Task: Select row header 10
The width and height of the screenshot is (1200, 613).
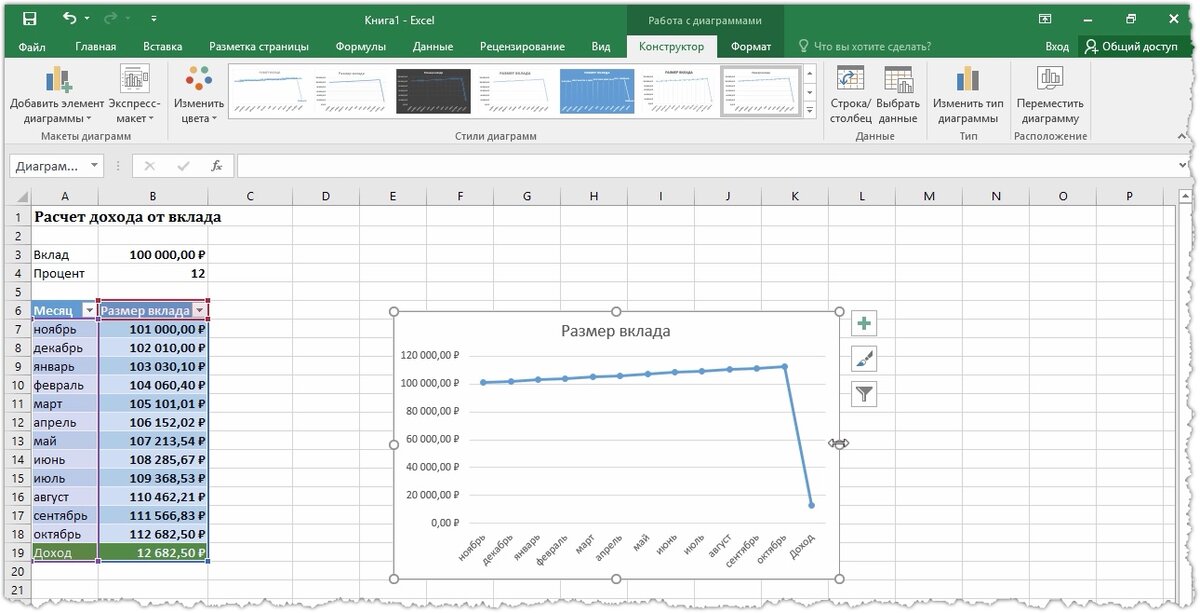Action: 17,385
